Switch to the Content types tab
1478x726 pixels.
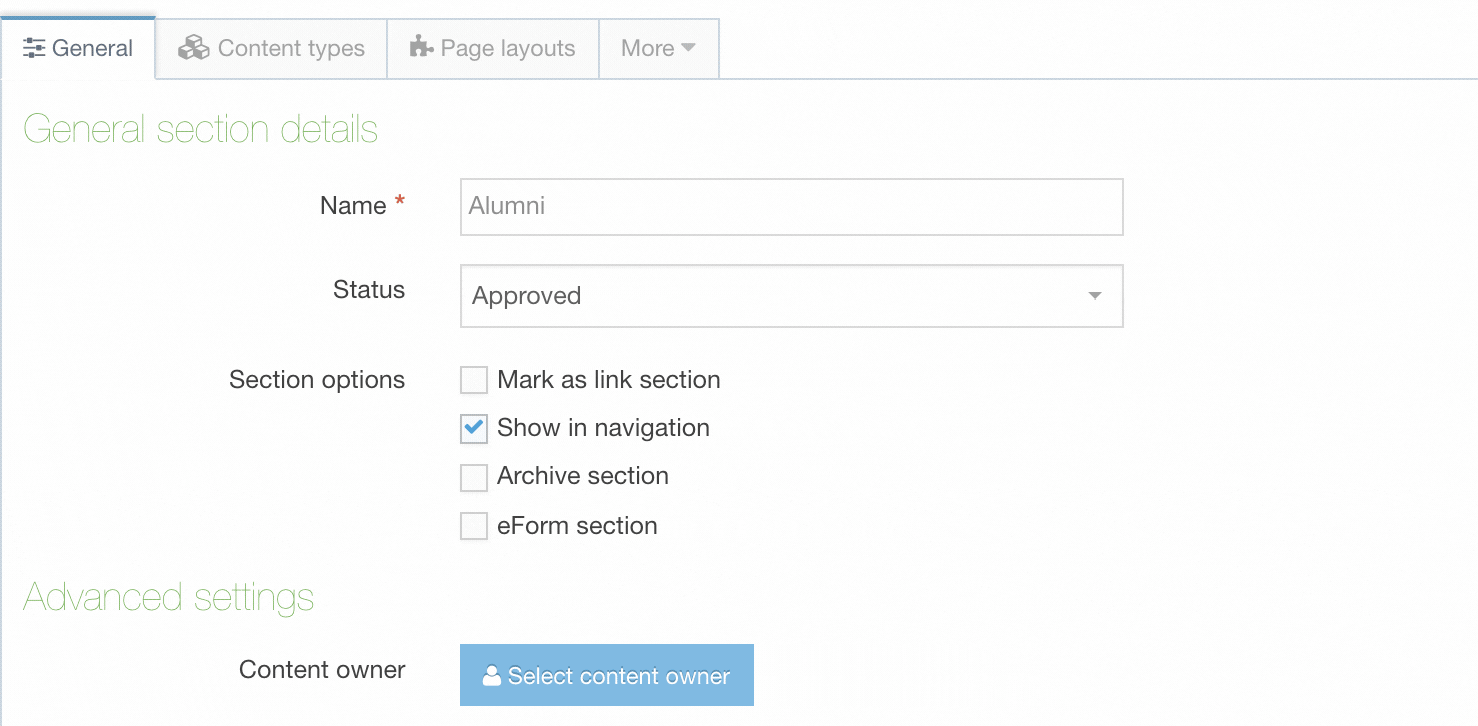coord(290,48)
